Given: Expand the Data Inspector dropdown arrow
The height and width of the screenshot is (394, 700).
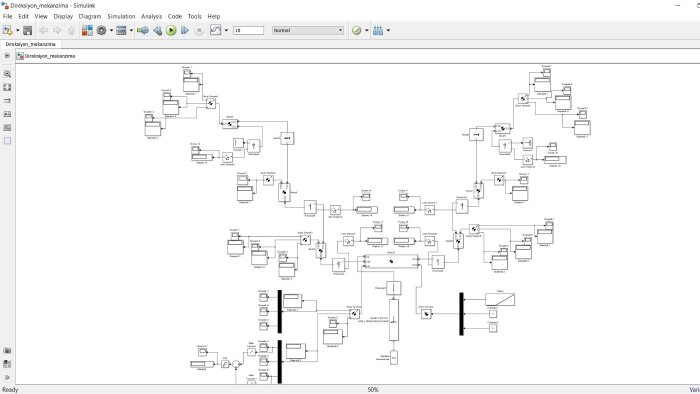Looking at the screenshot, I should click(226, 30).
